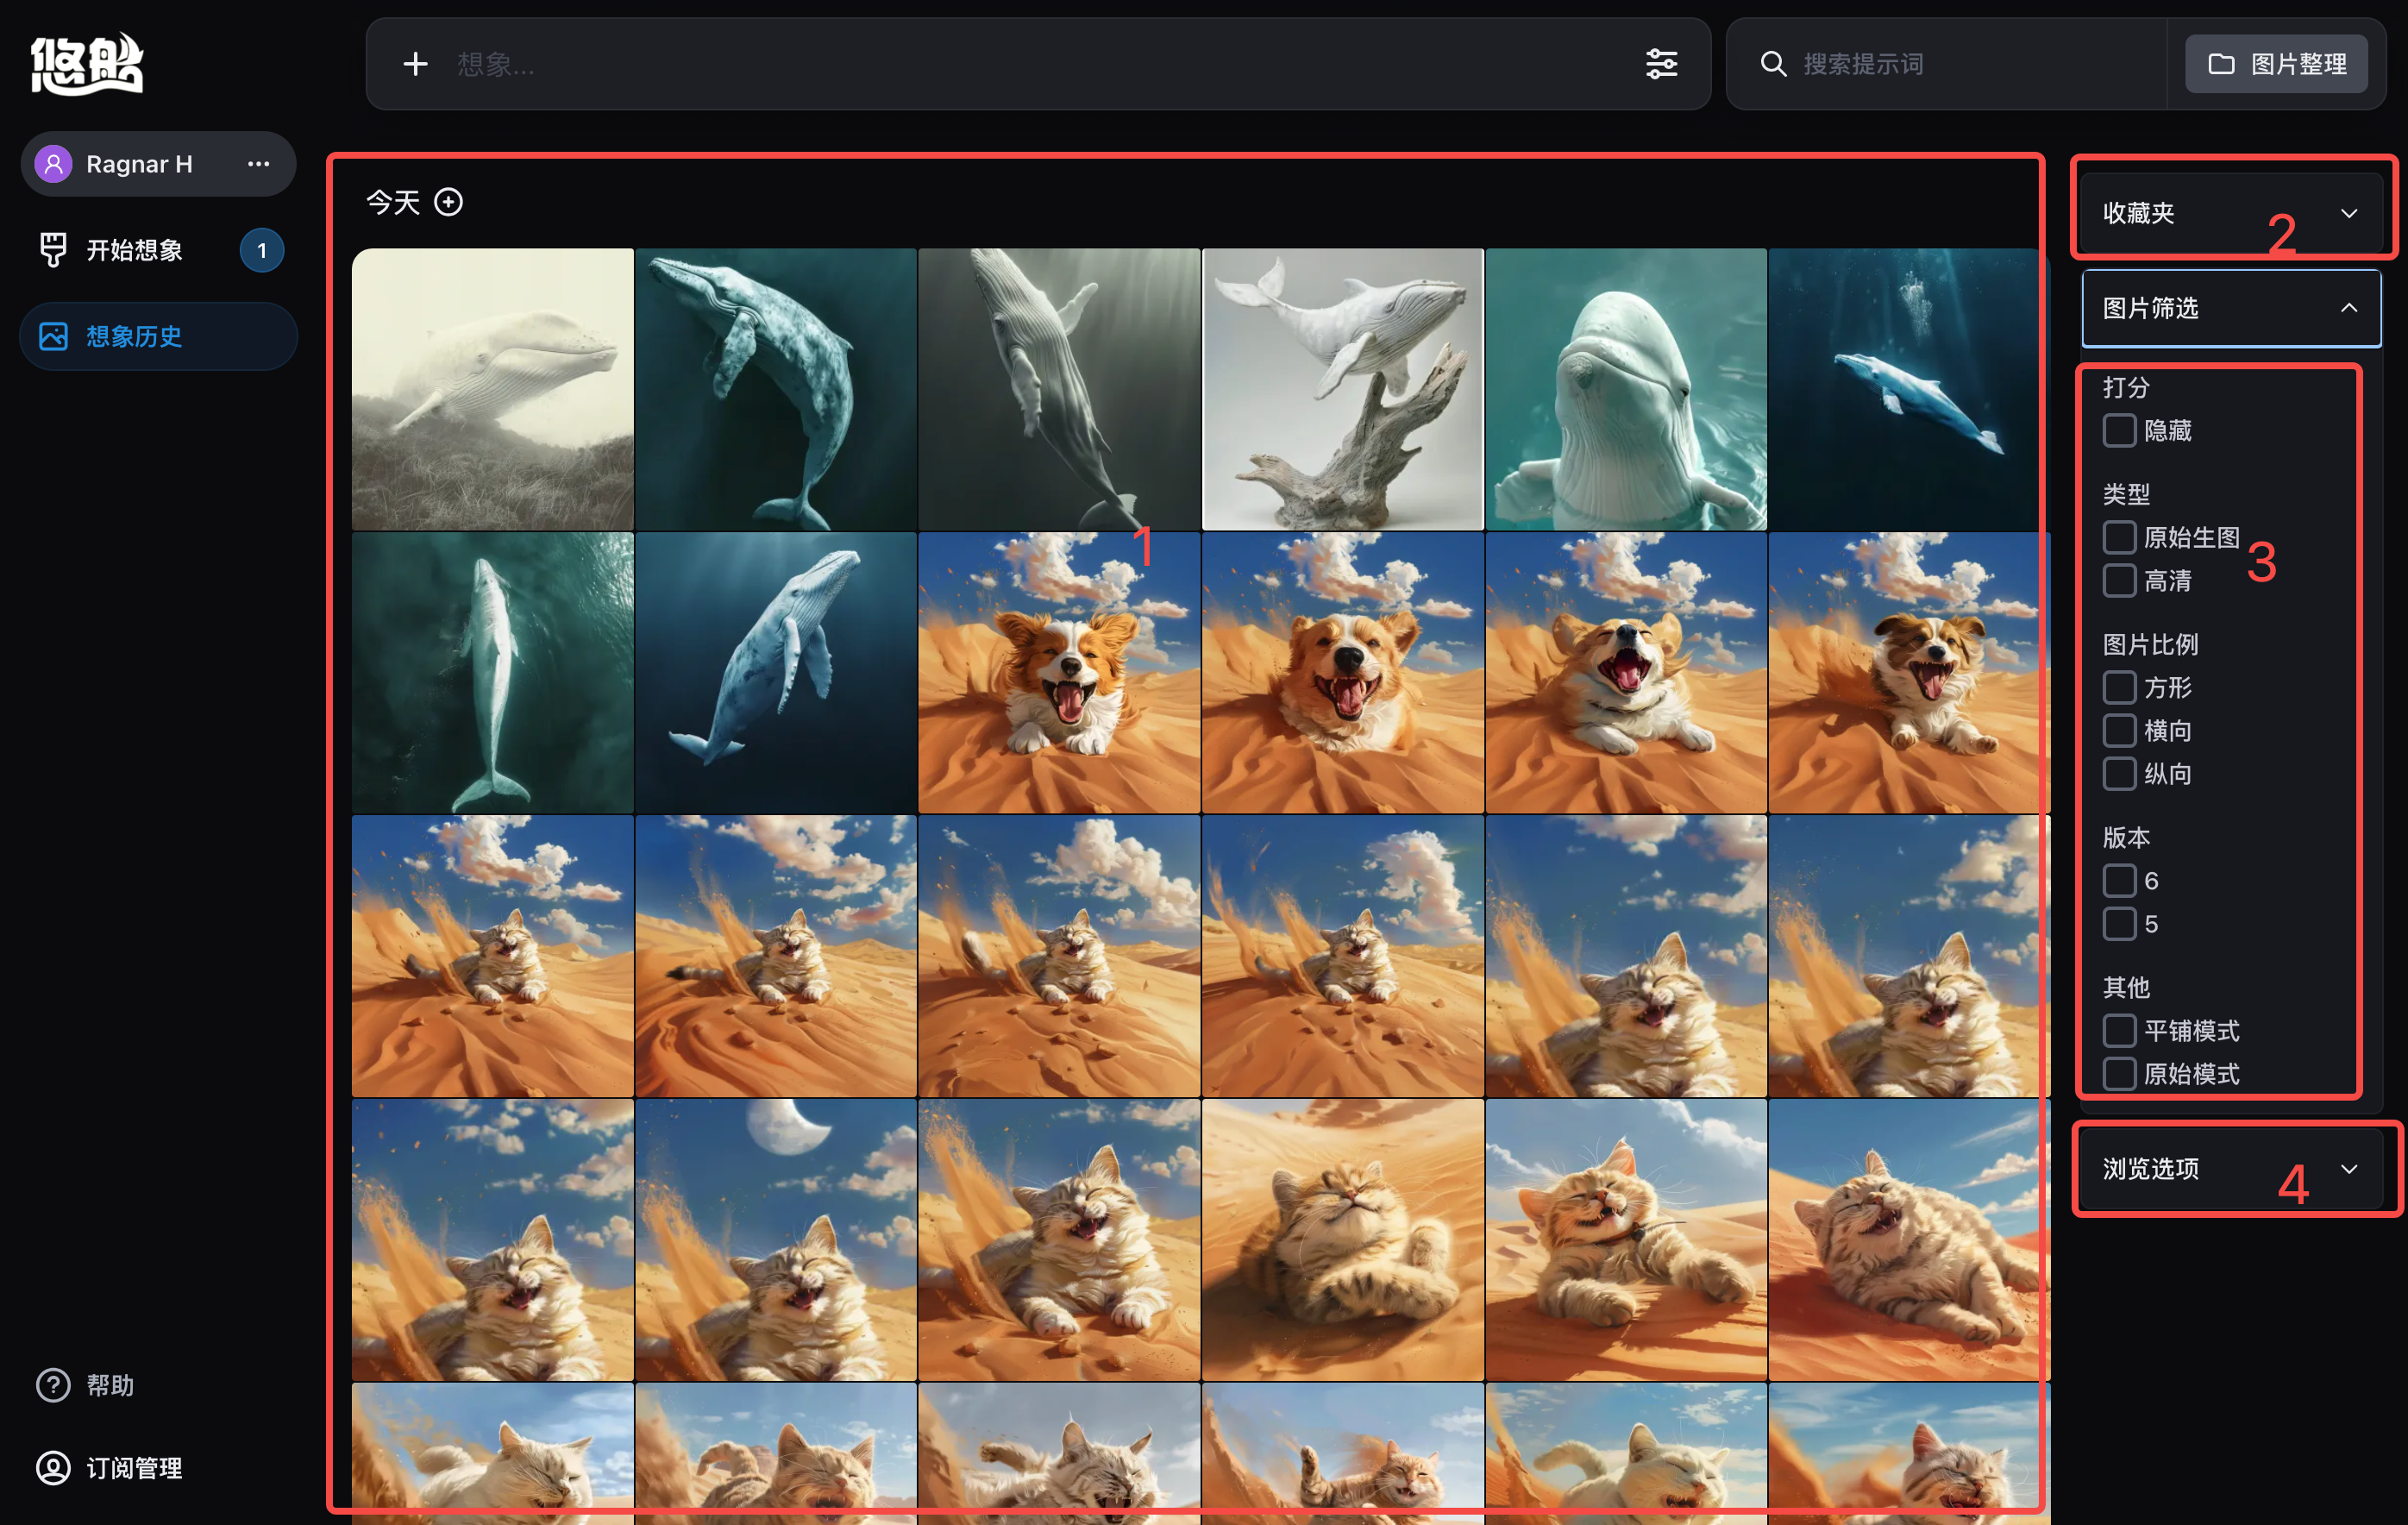Click the plus icon in the 想象 prompt bar
2408x1525 pixels.
coord(415,64)
